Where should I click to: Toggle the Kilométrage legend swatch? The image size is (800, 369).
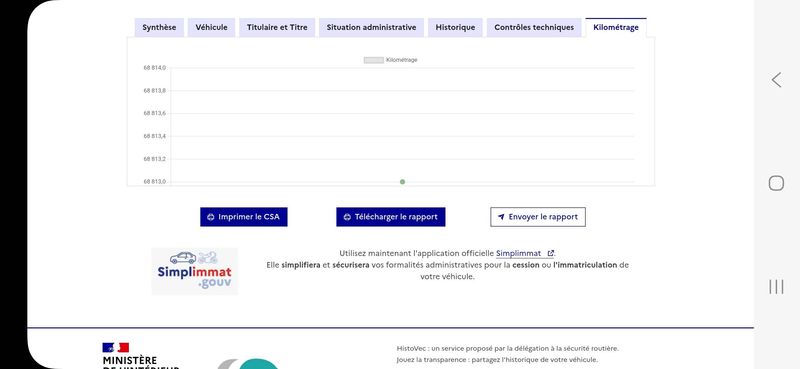(373, 60)
